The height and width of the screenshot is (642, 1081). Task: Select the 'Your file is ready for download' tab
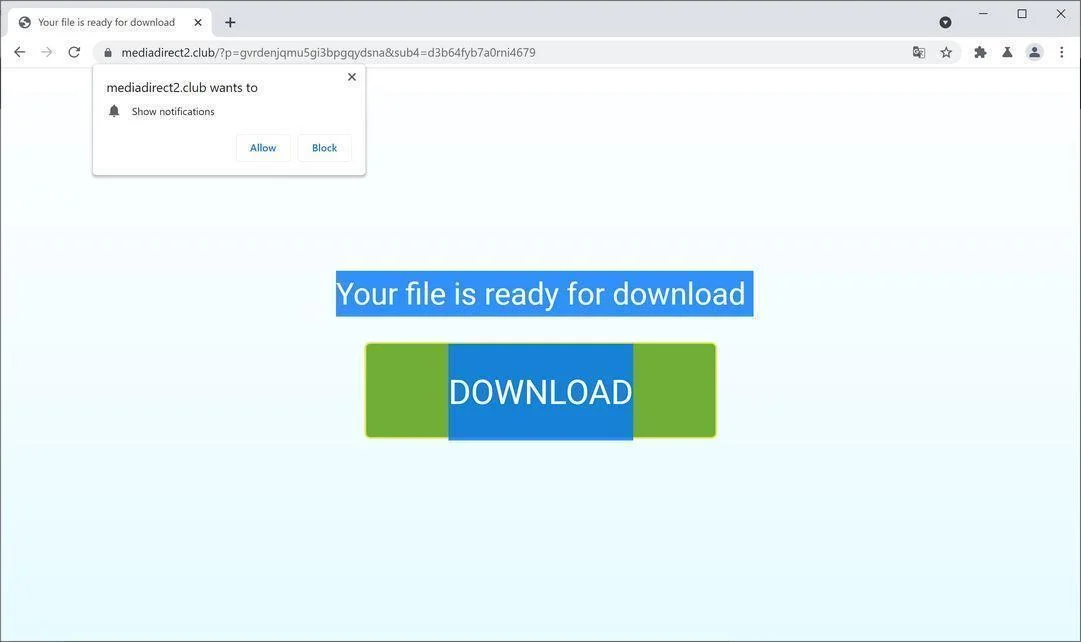(x=110, y=23)
